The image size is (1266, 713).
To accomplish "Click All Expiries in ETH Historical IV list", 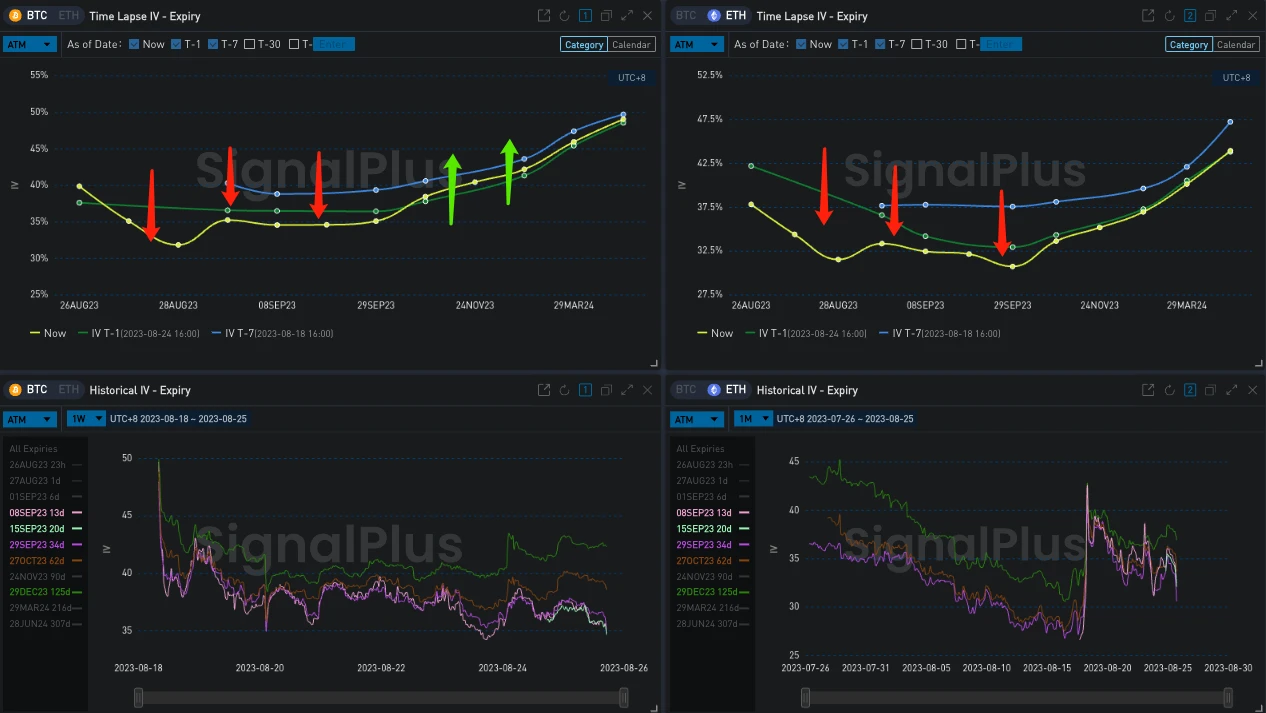I will pyautogui.click(x=700, y=449).
